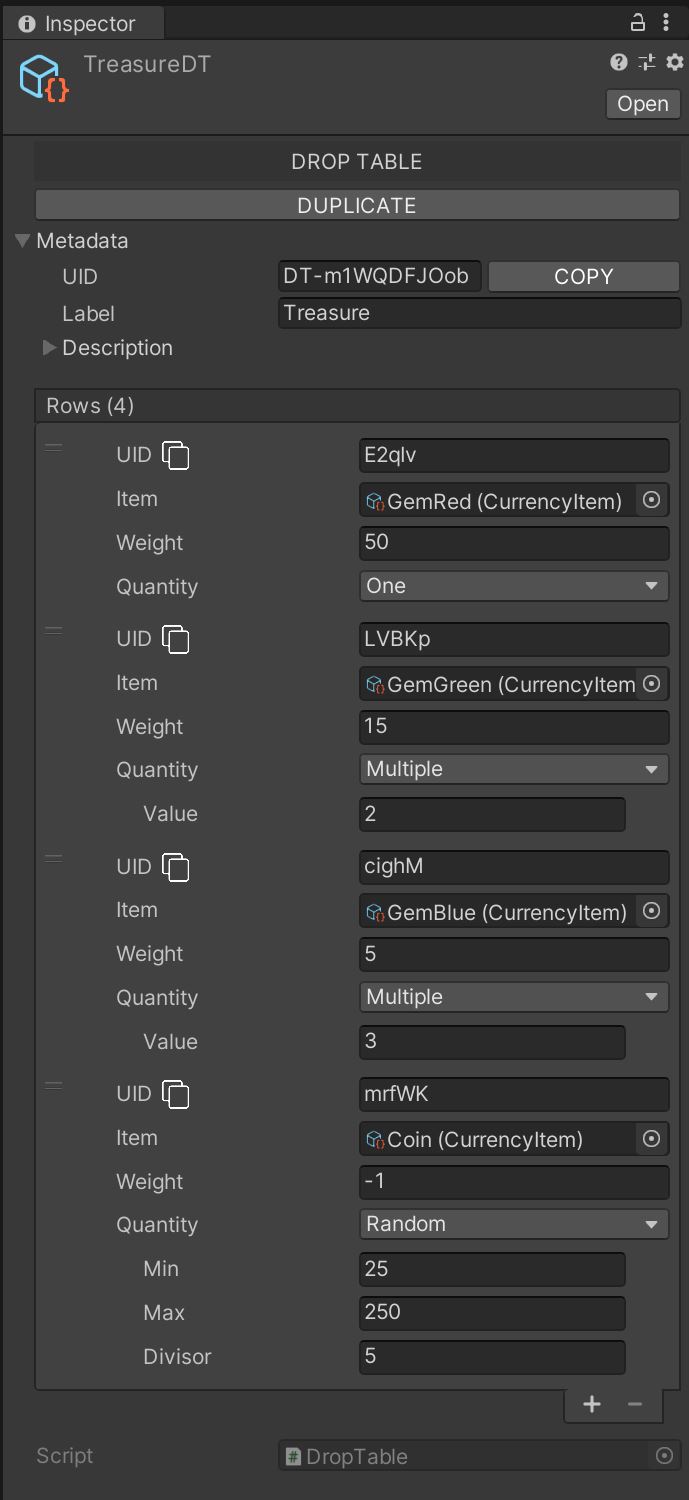Image resolution: width=689 pixels, height=1500 pixels.
Task: Collapse the Metadata foldout
Action: point(23,241)
